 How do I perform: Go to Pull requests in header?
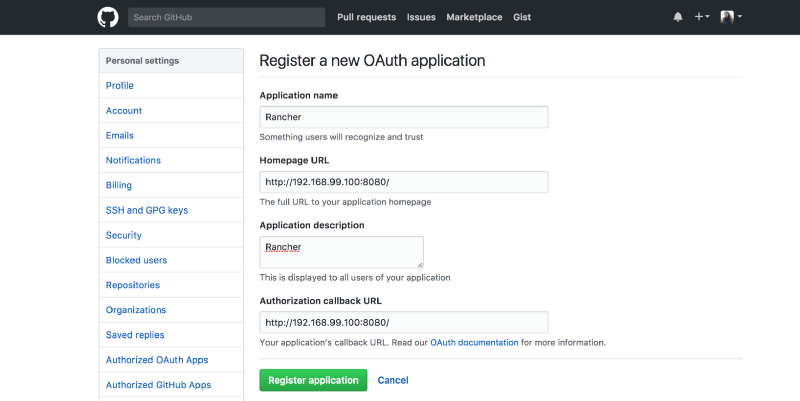367,17
